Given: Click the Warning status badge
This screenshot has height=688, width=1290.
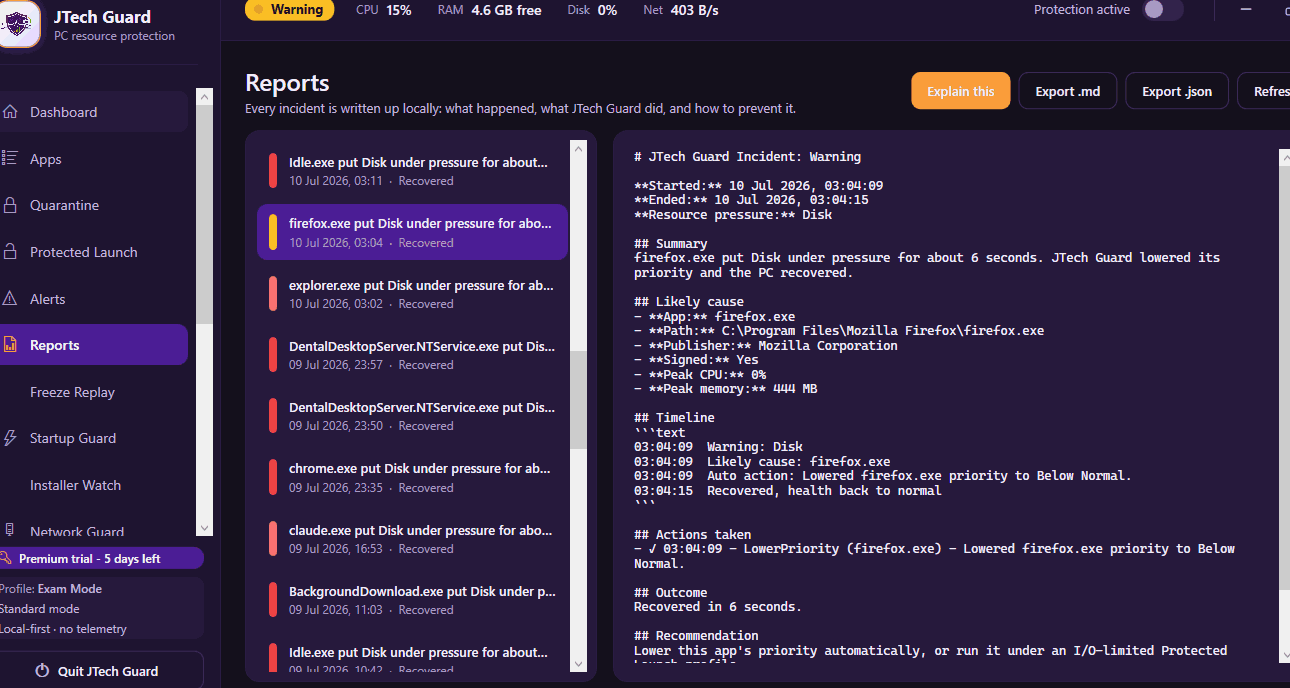Looking at the screenshot, I should (x=289, y=10).
